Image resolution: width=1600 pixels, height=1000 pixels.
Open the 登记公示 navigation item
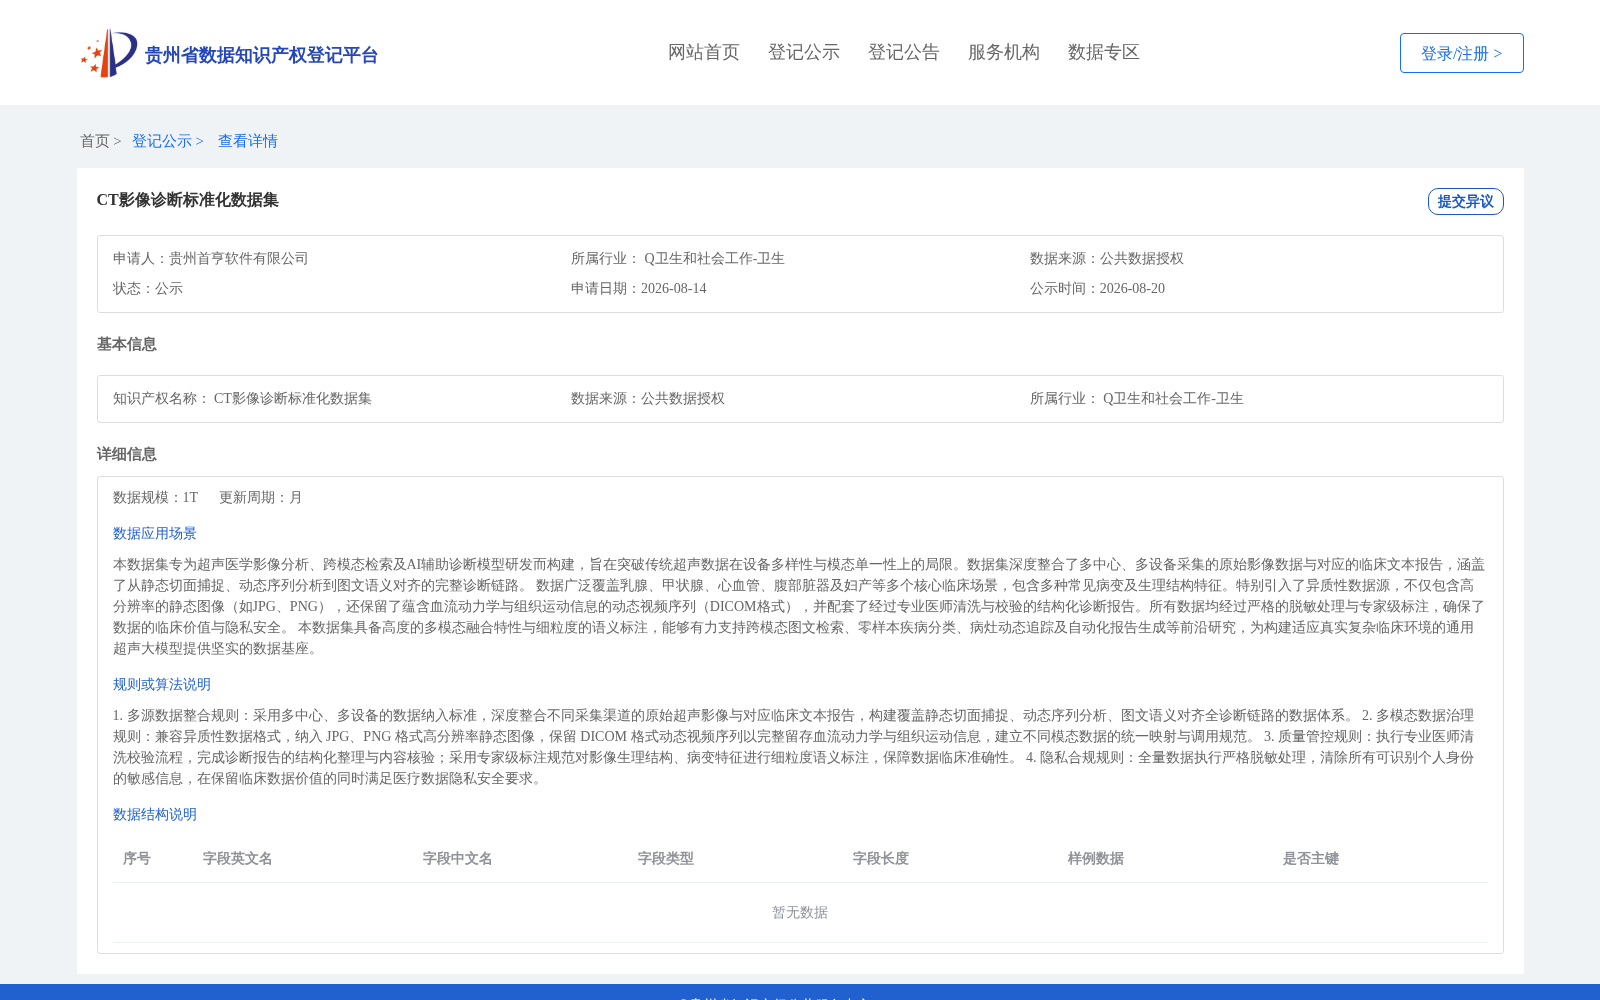[x=804, y=52]
